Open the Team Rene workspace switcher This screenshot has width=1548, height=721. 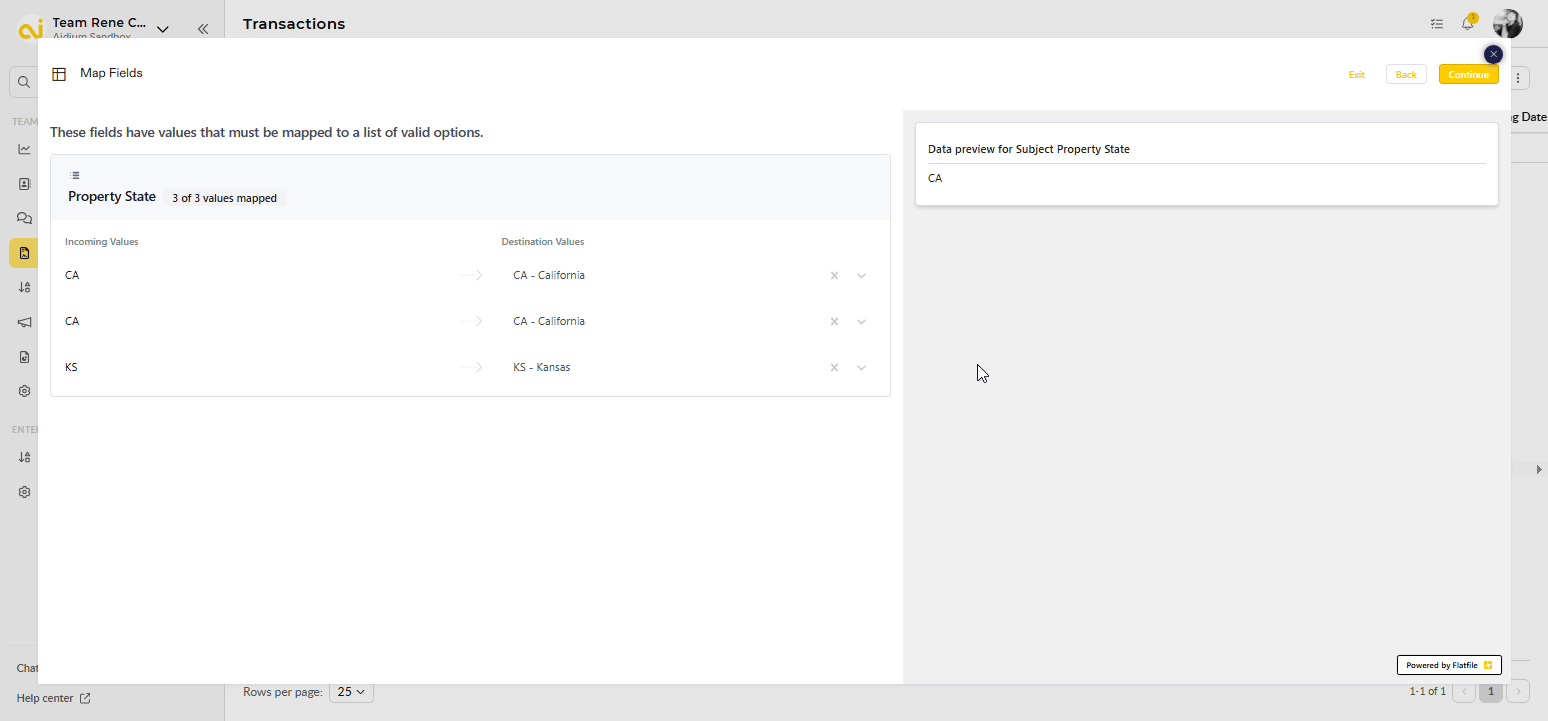pos(108,28)
